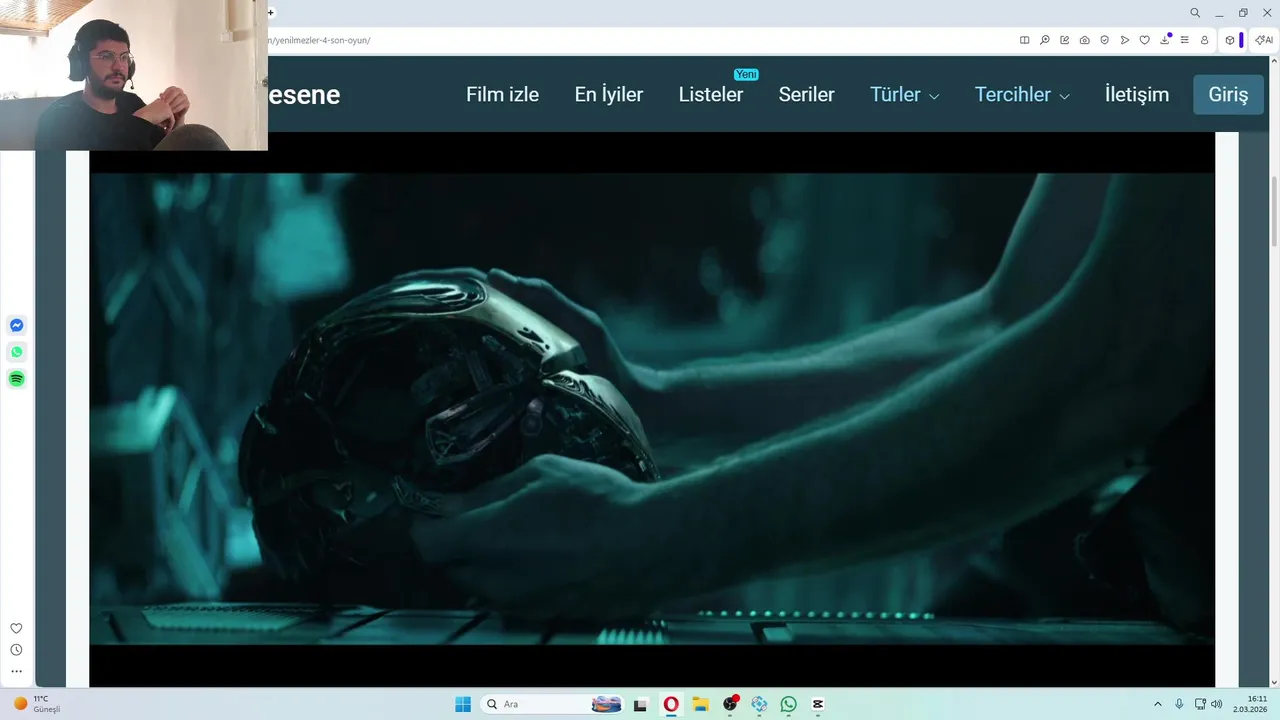Screen dimensions: 1280x720
Task: Open the user profile icon in toolbar
Action: [1204, 40]
